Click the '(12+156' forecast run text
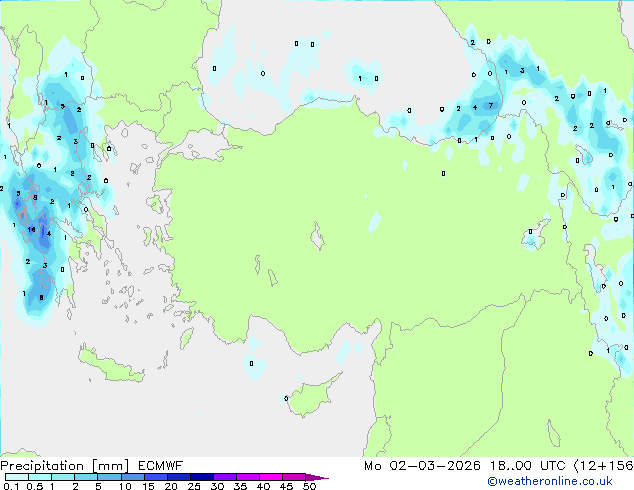 coord(604,466)
